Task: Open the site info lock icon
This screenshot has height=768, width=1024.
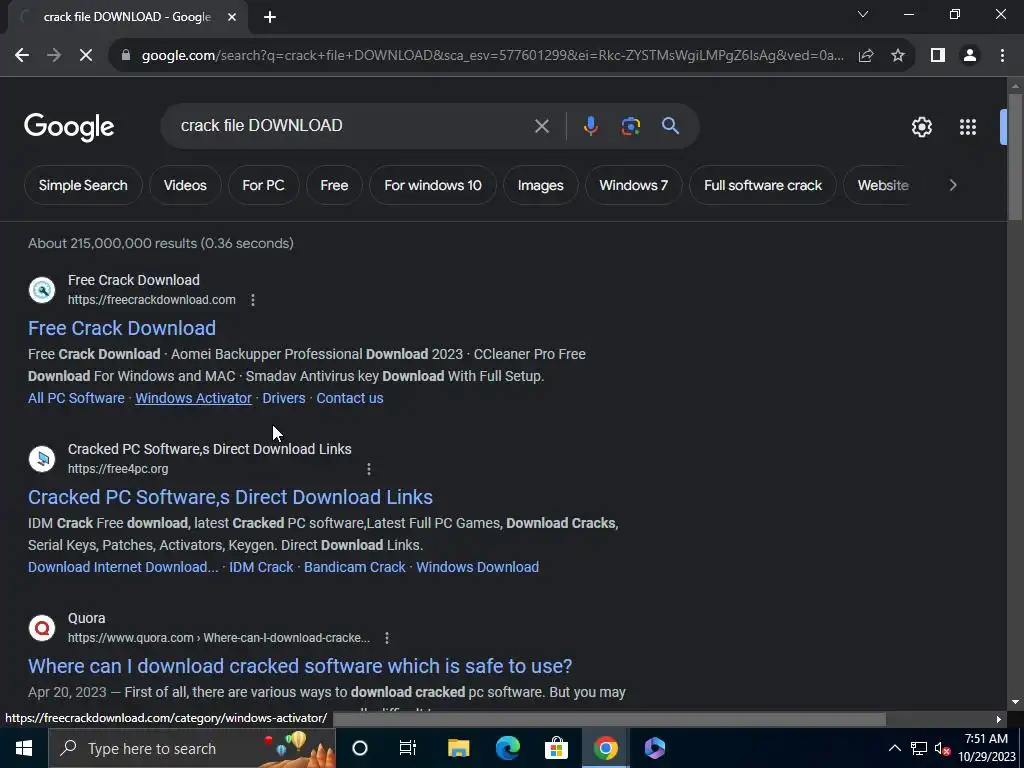Action: click(126, 56)
